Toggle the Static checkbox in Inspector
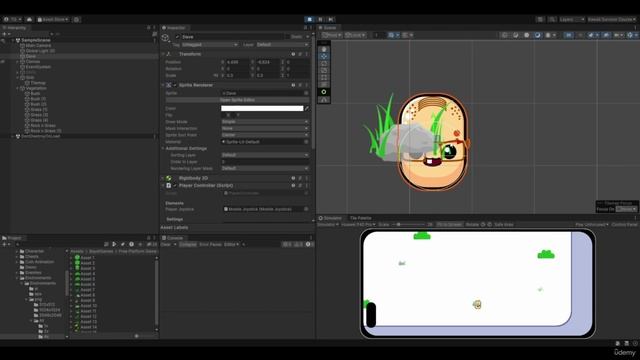This screenshot has height=360, width=640. (288, 37)
